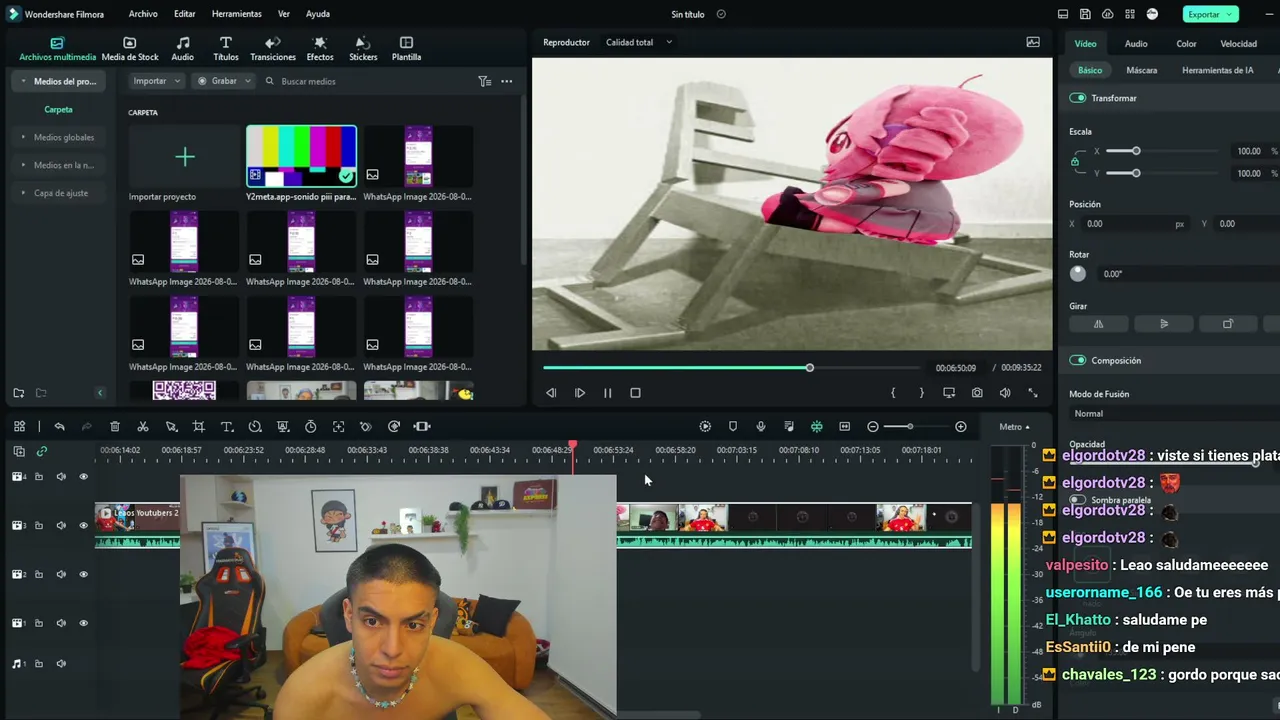Click the zoom in timeline plus button
The width and height of the screenshot is (1280, 720).
961,427
